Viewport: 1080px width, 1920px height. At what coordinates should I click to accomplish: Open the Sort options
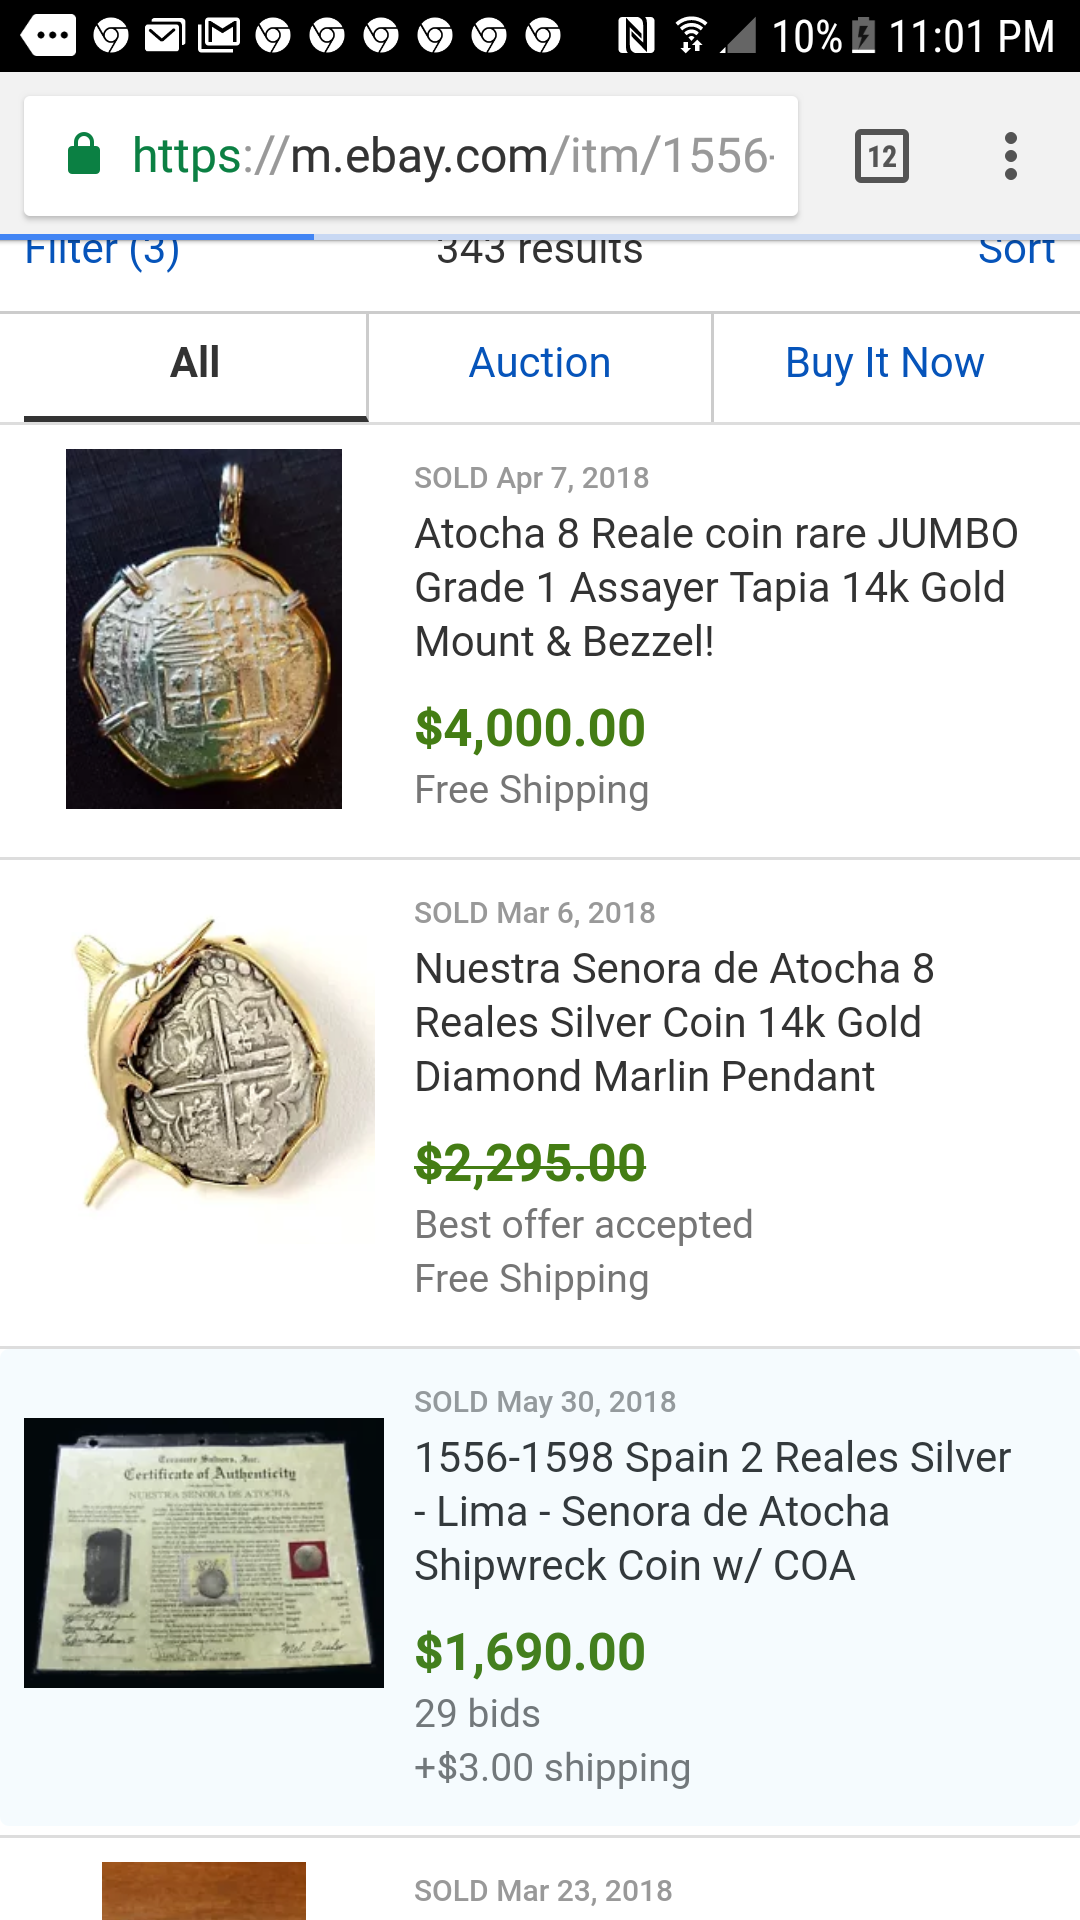tap(1015, 252)
